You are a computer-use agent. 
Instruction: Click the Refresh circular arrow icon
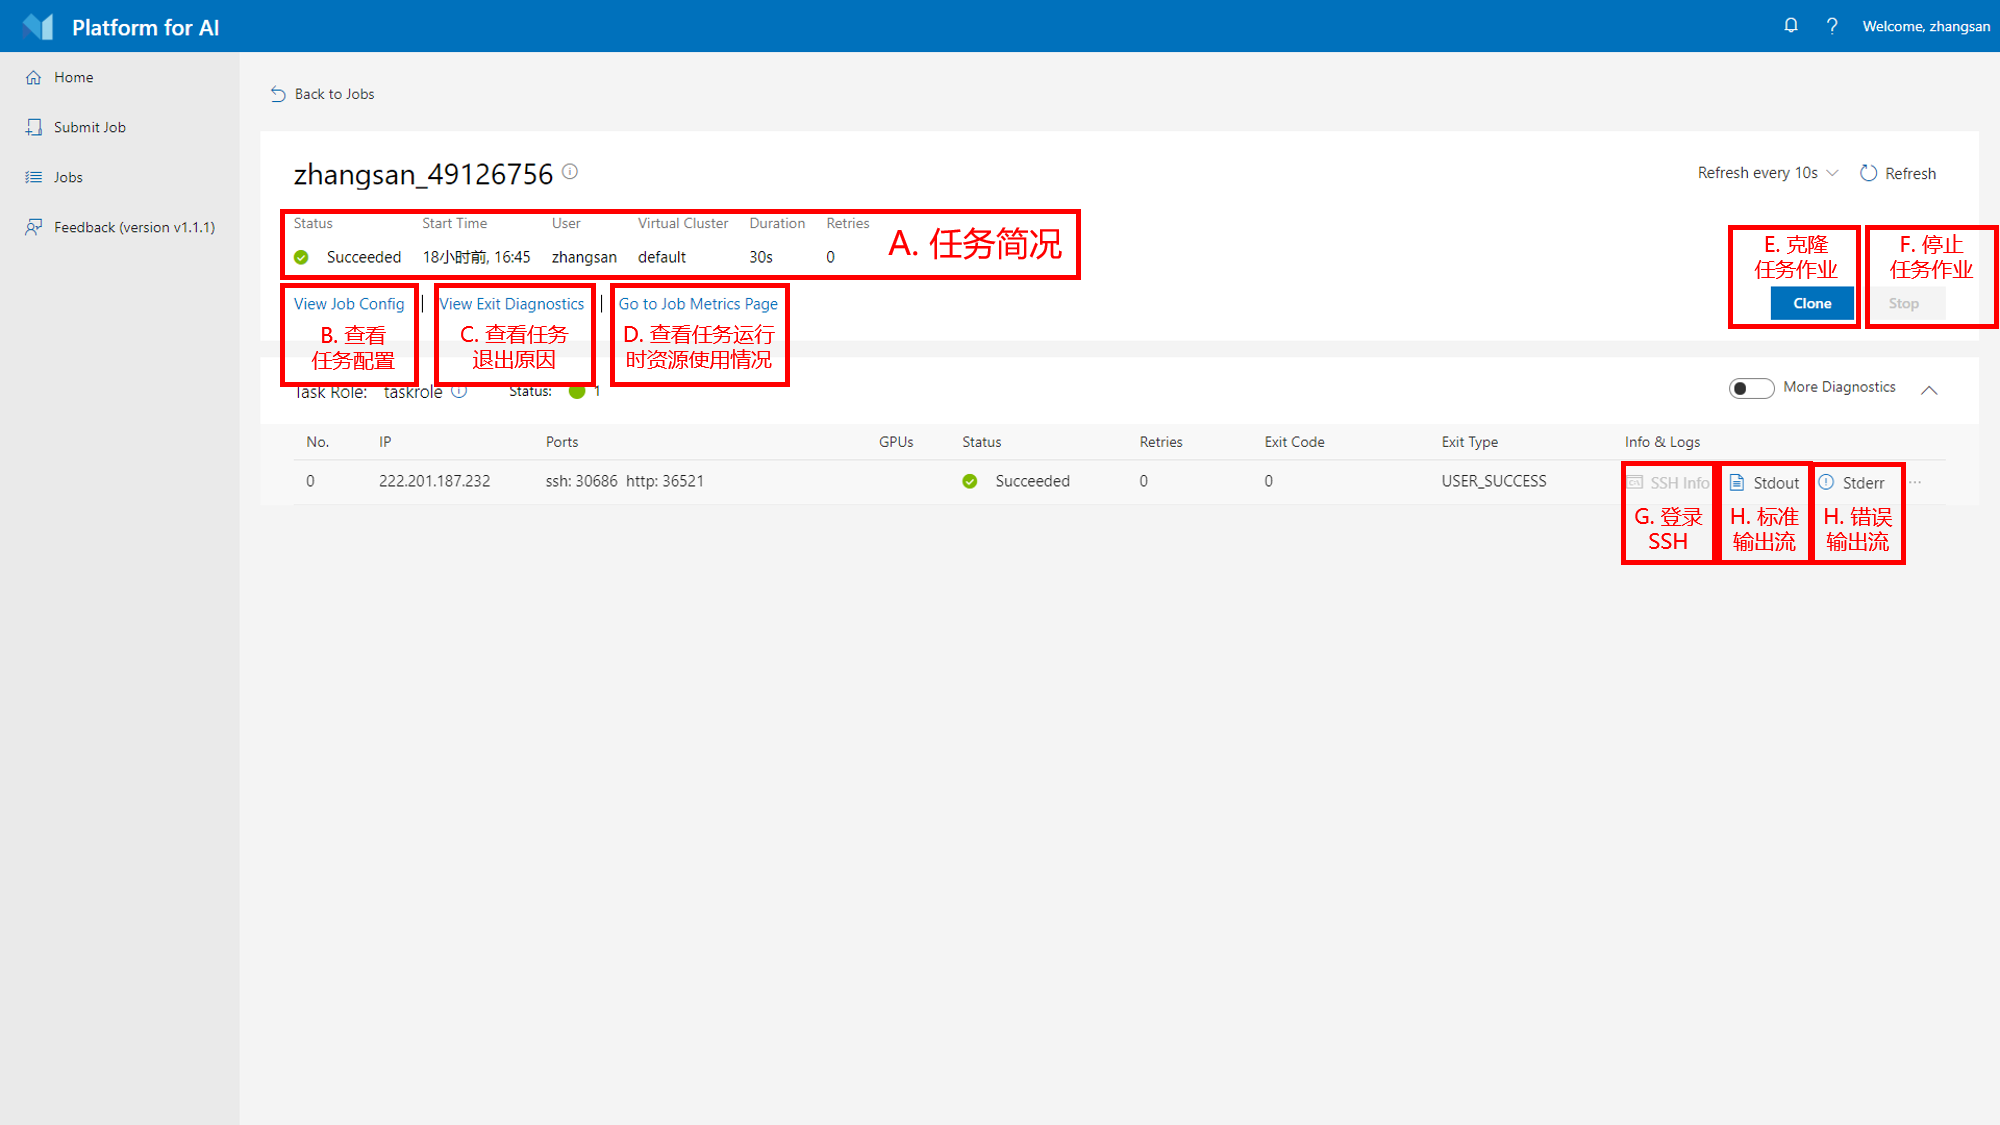(x=1868, y=173)
